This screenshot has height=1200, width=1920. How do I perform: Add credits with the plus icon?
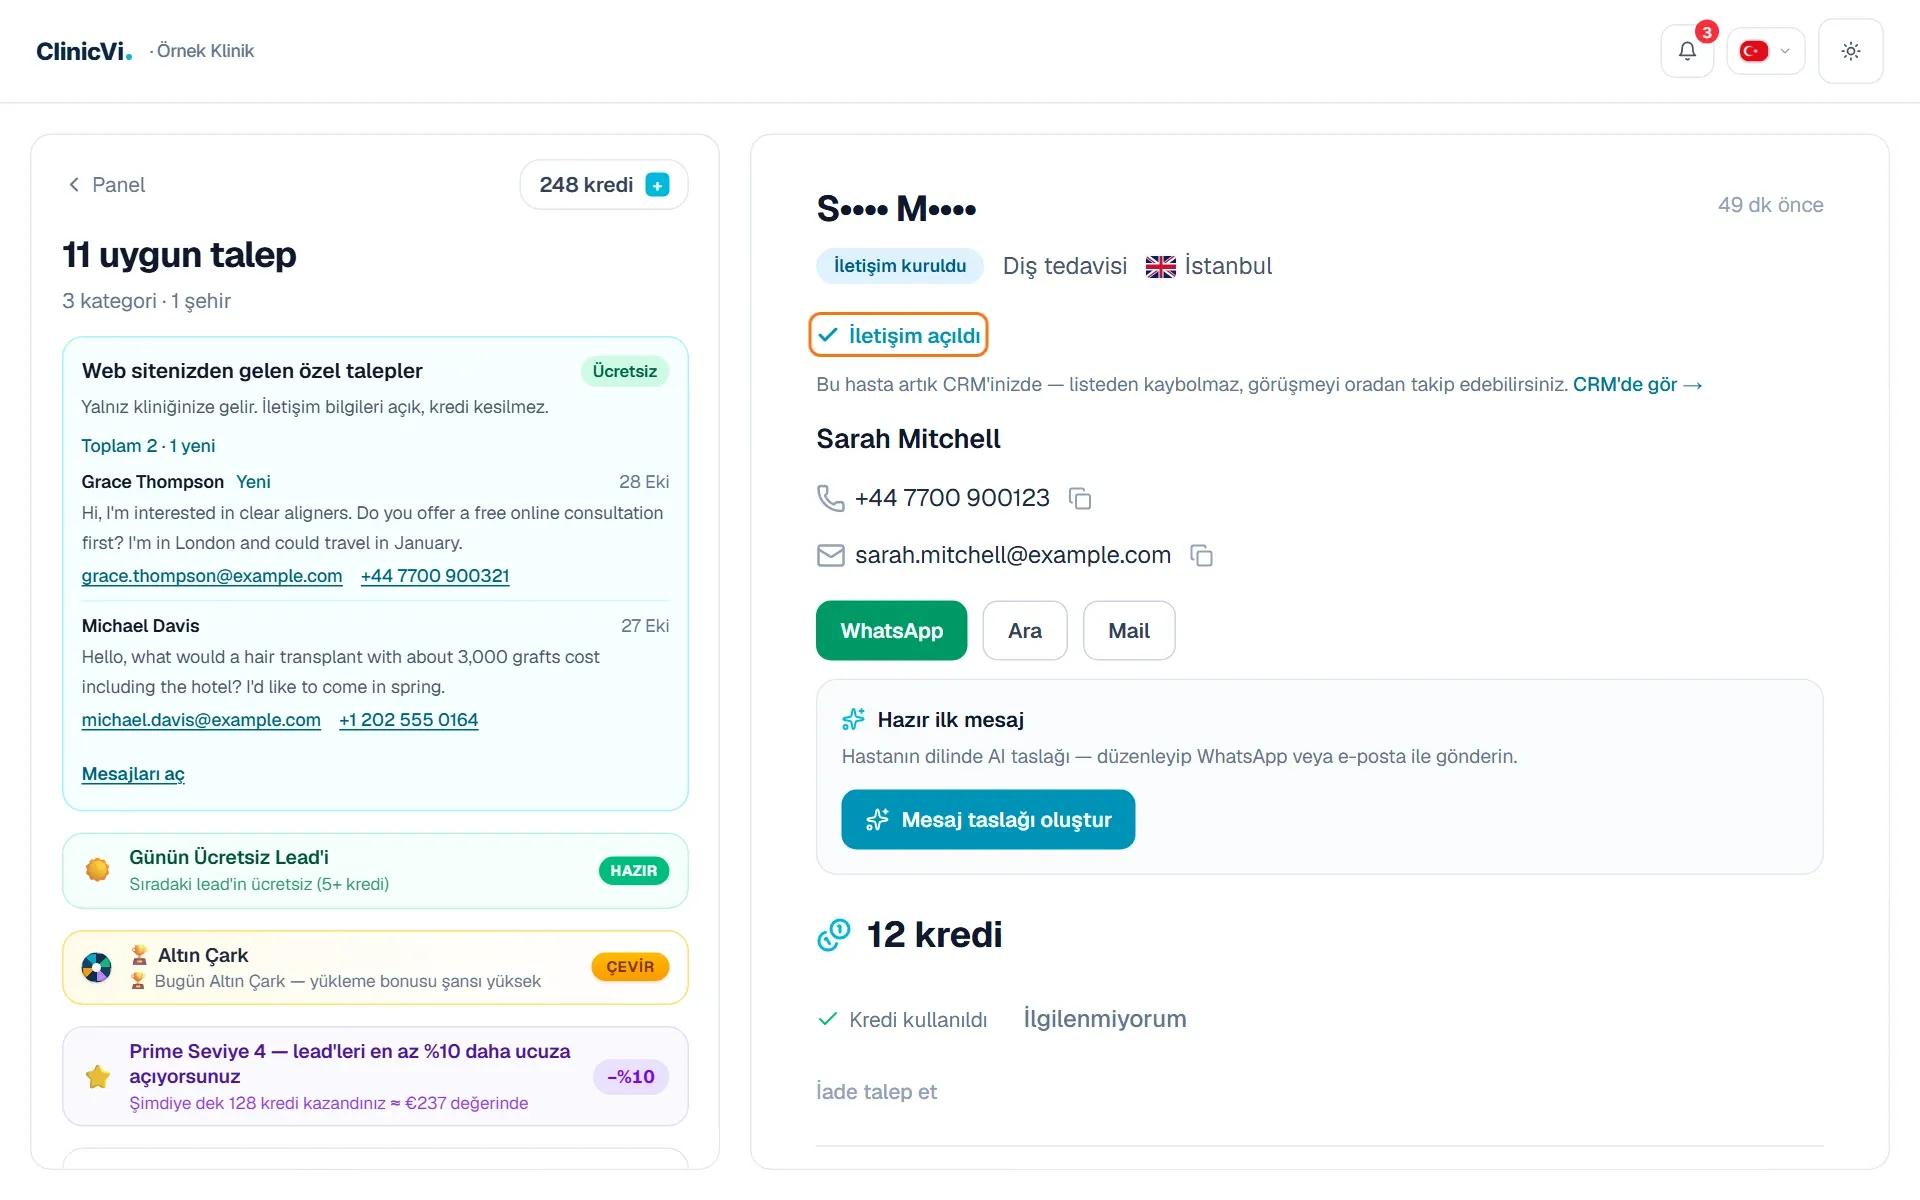(x=657, y=185)
